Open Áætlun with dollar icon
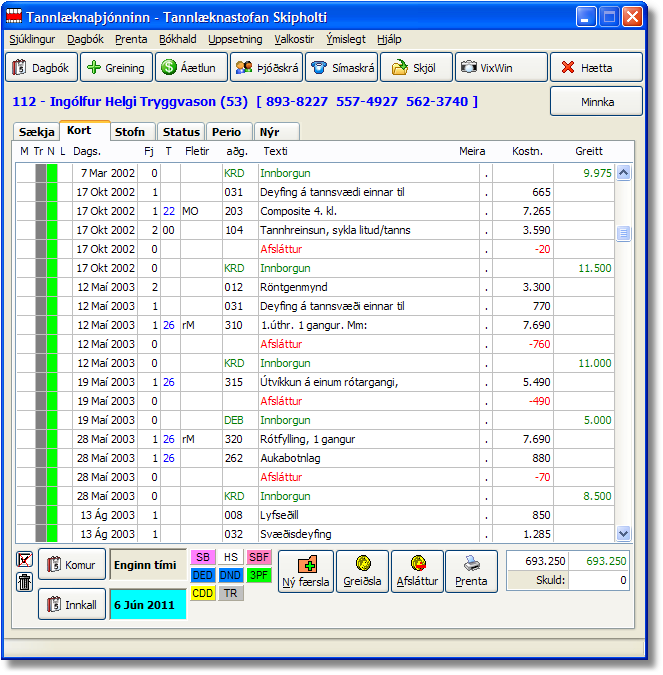This screenshot has height=675, width=663. [191, 67]
